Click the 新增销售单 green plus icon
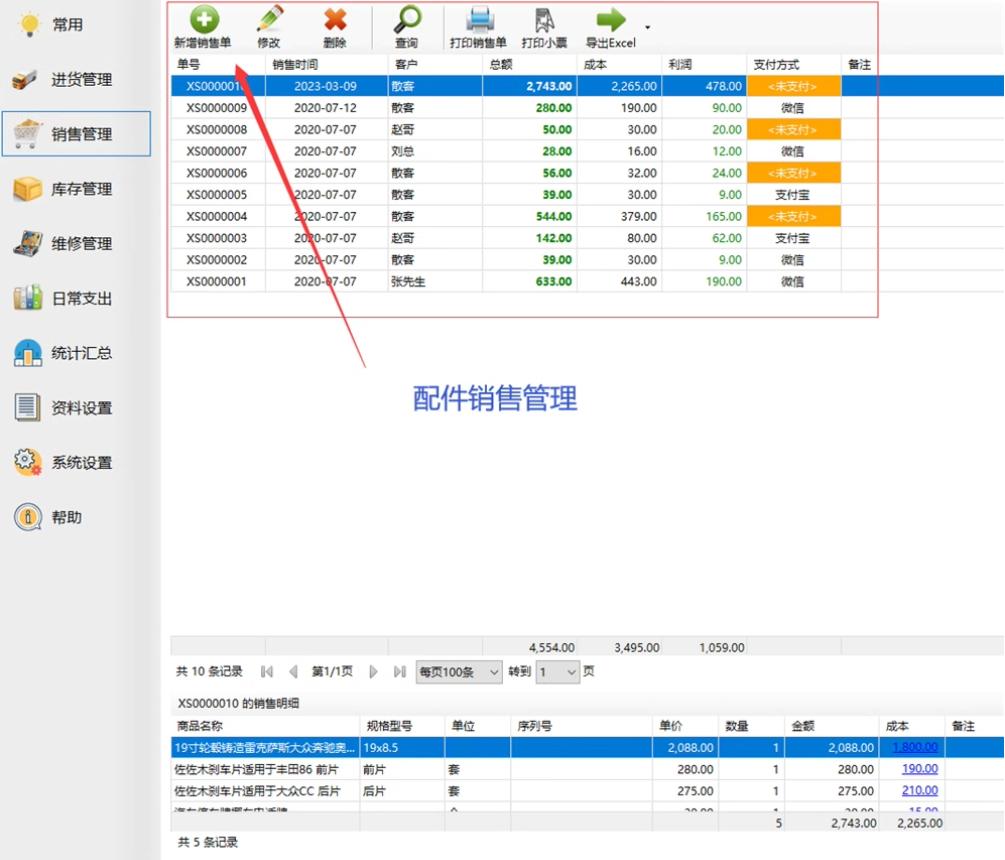The height and width of the screenshot is (860, 1005). point(204,19)
